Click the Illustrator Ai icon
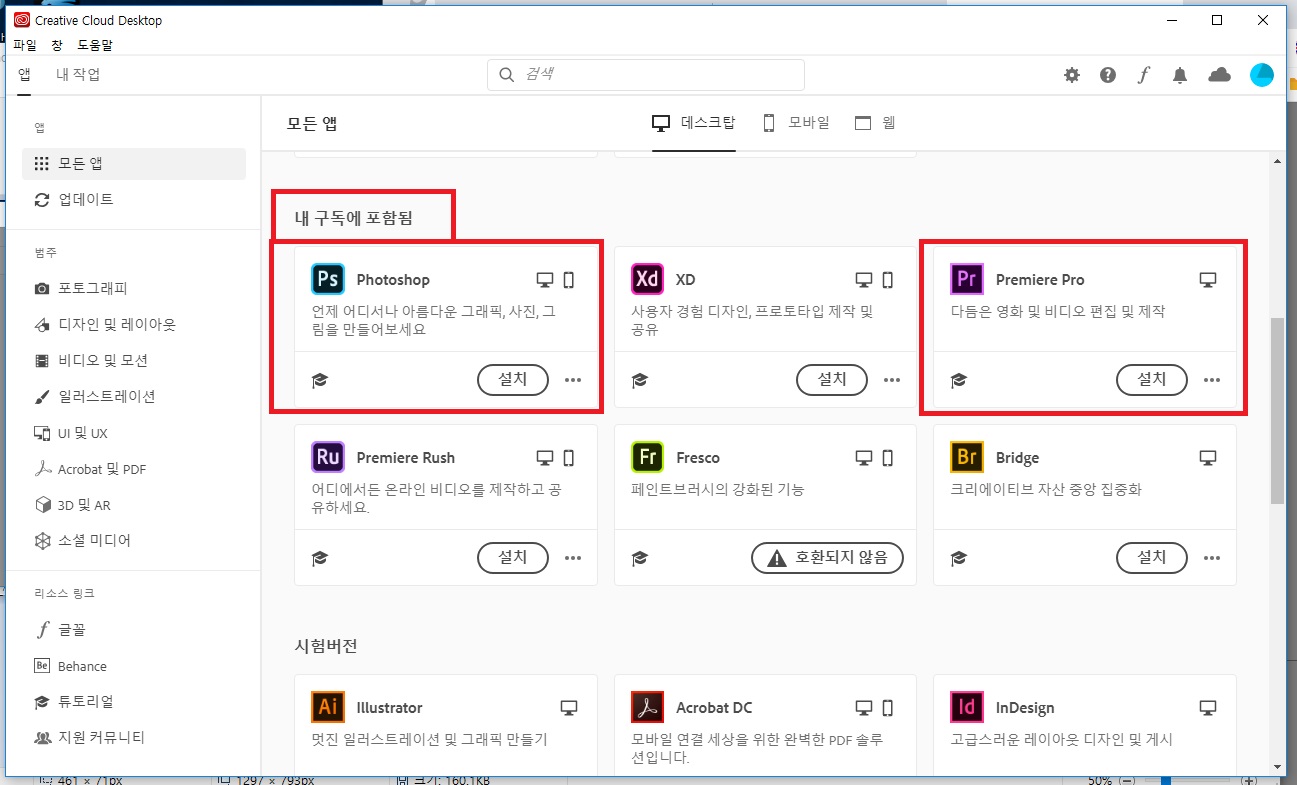 pyautogui.click(x=327, y=707)
